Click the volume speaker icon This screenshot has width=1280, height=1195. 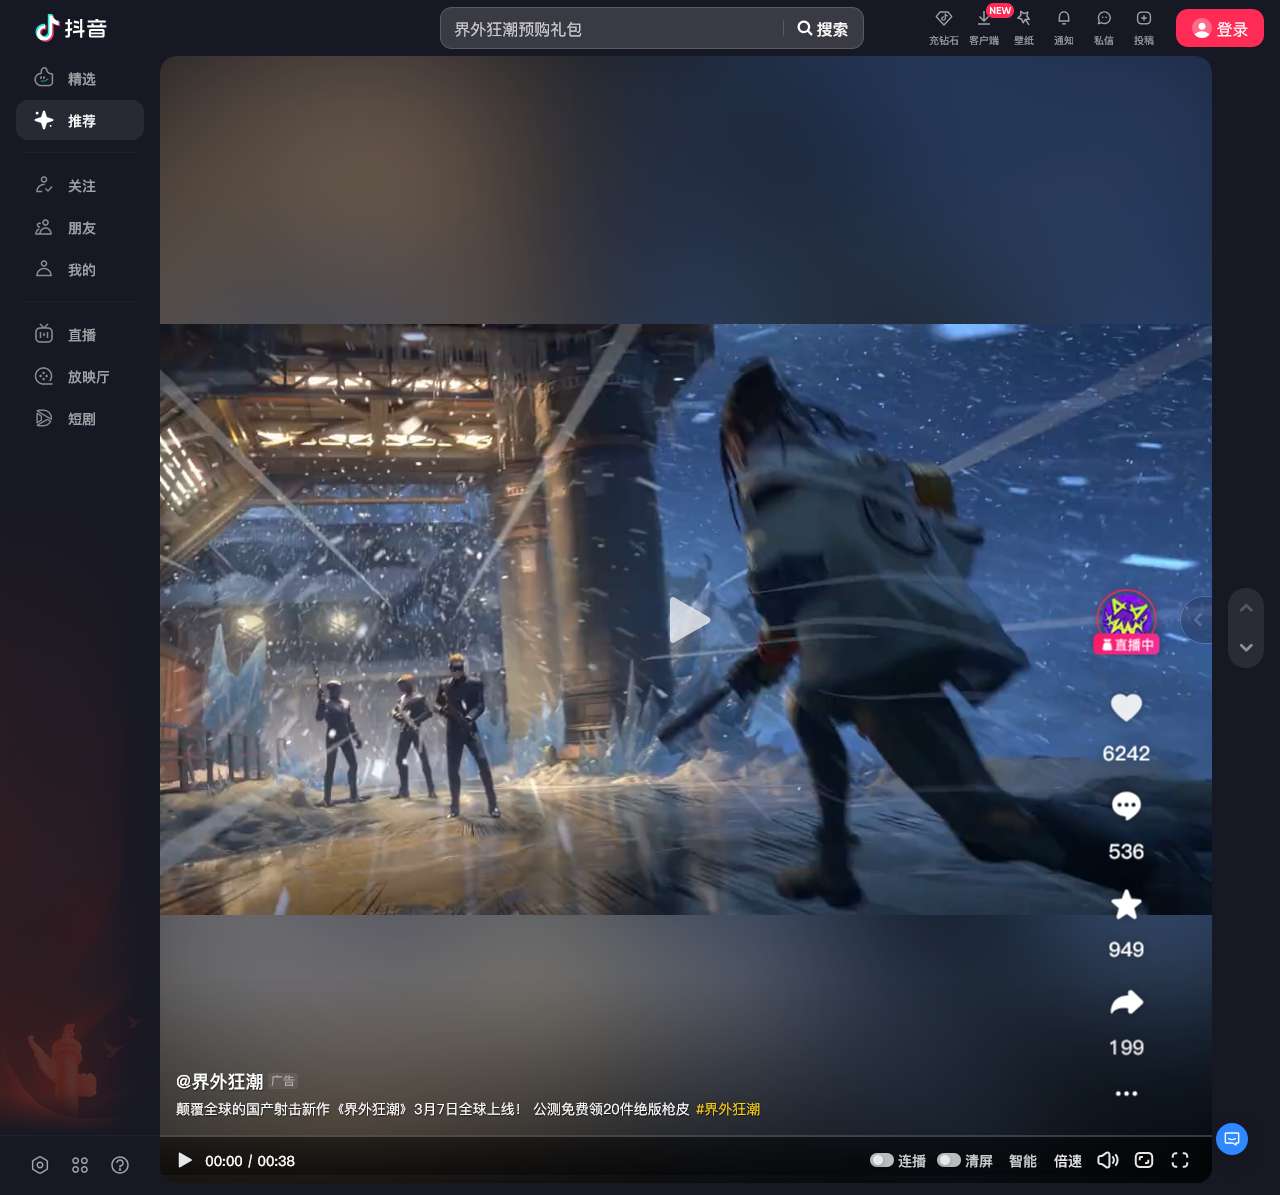[x=1108, y=1160]
